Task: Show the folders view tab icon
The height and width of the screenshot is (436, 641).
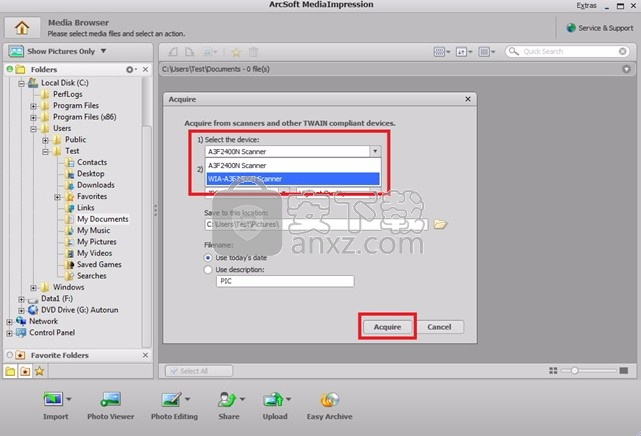Action: [10, 371]
